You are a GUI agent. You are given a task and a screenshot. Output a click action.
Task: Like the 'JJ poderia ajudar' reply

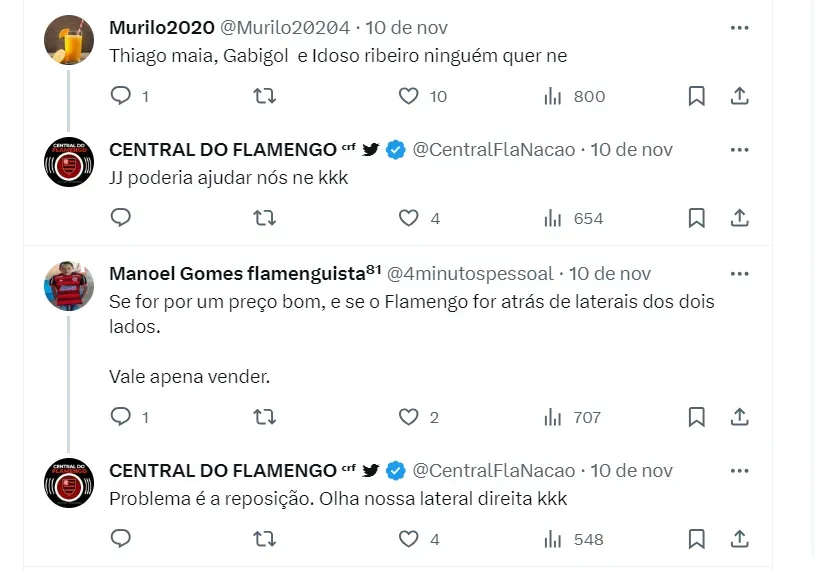tap(408, 217)
